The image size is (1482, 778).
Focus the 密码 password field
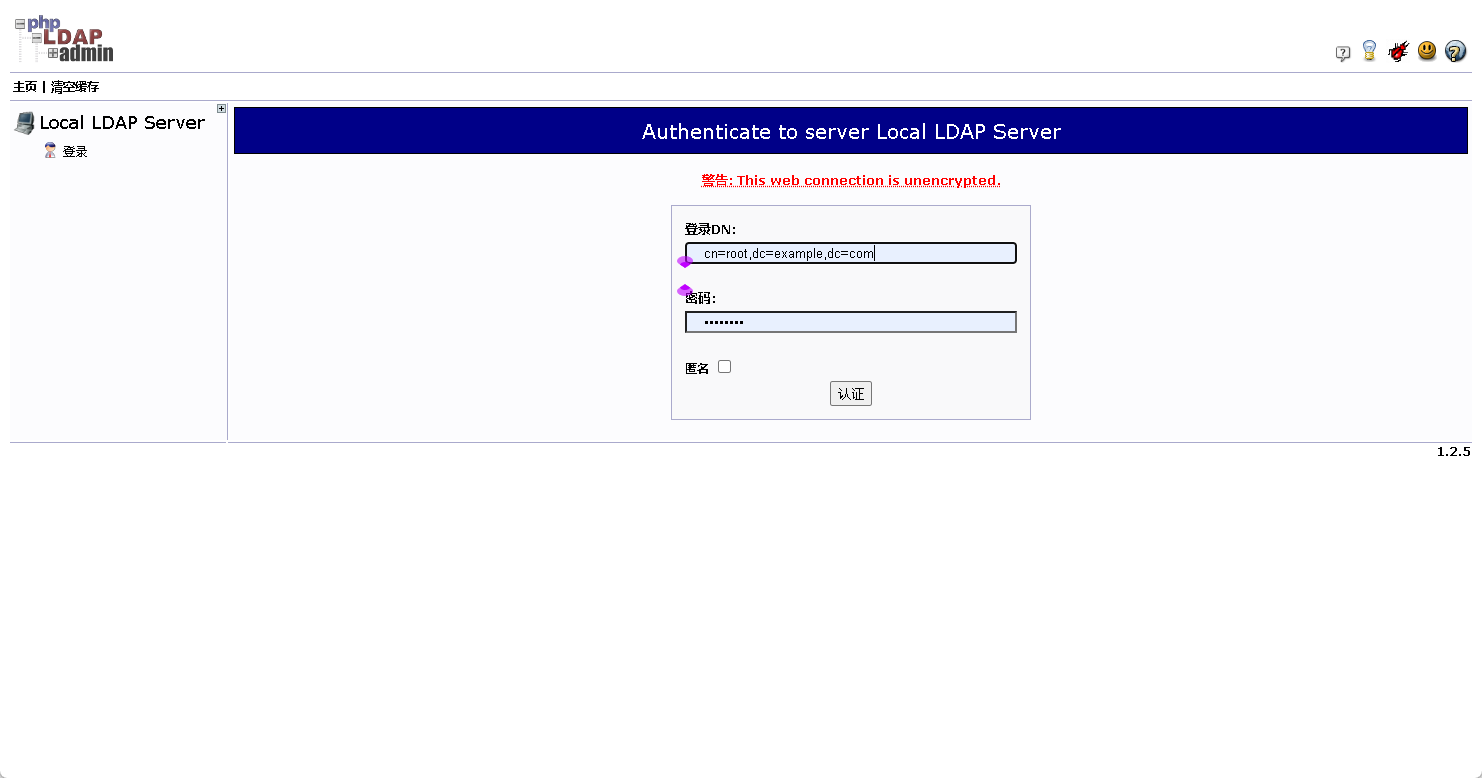click(x=851, y=322)
